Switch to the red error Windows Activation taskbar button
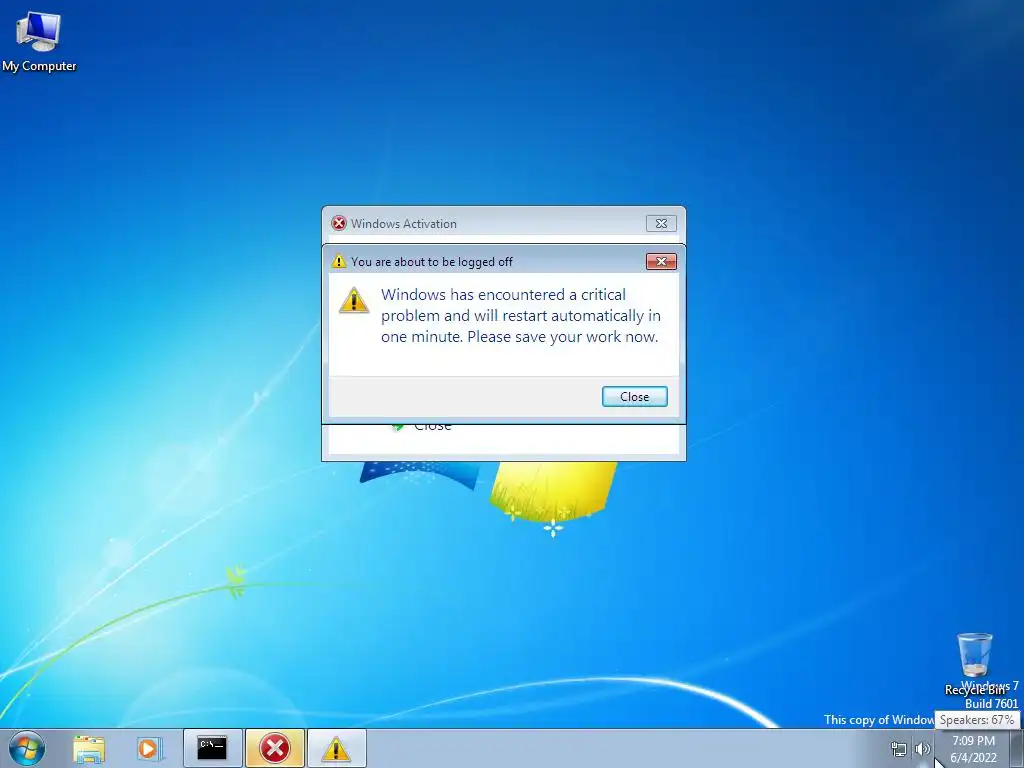Screen dimensions: 1024x768 coord(275,748)
